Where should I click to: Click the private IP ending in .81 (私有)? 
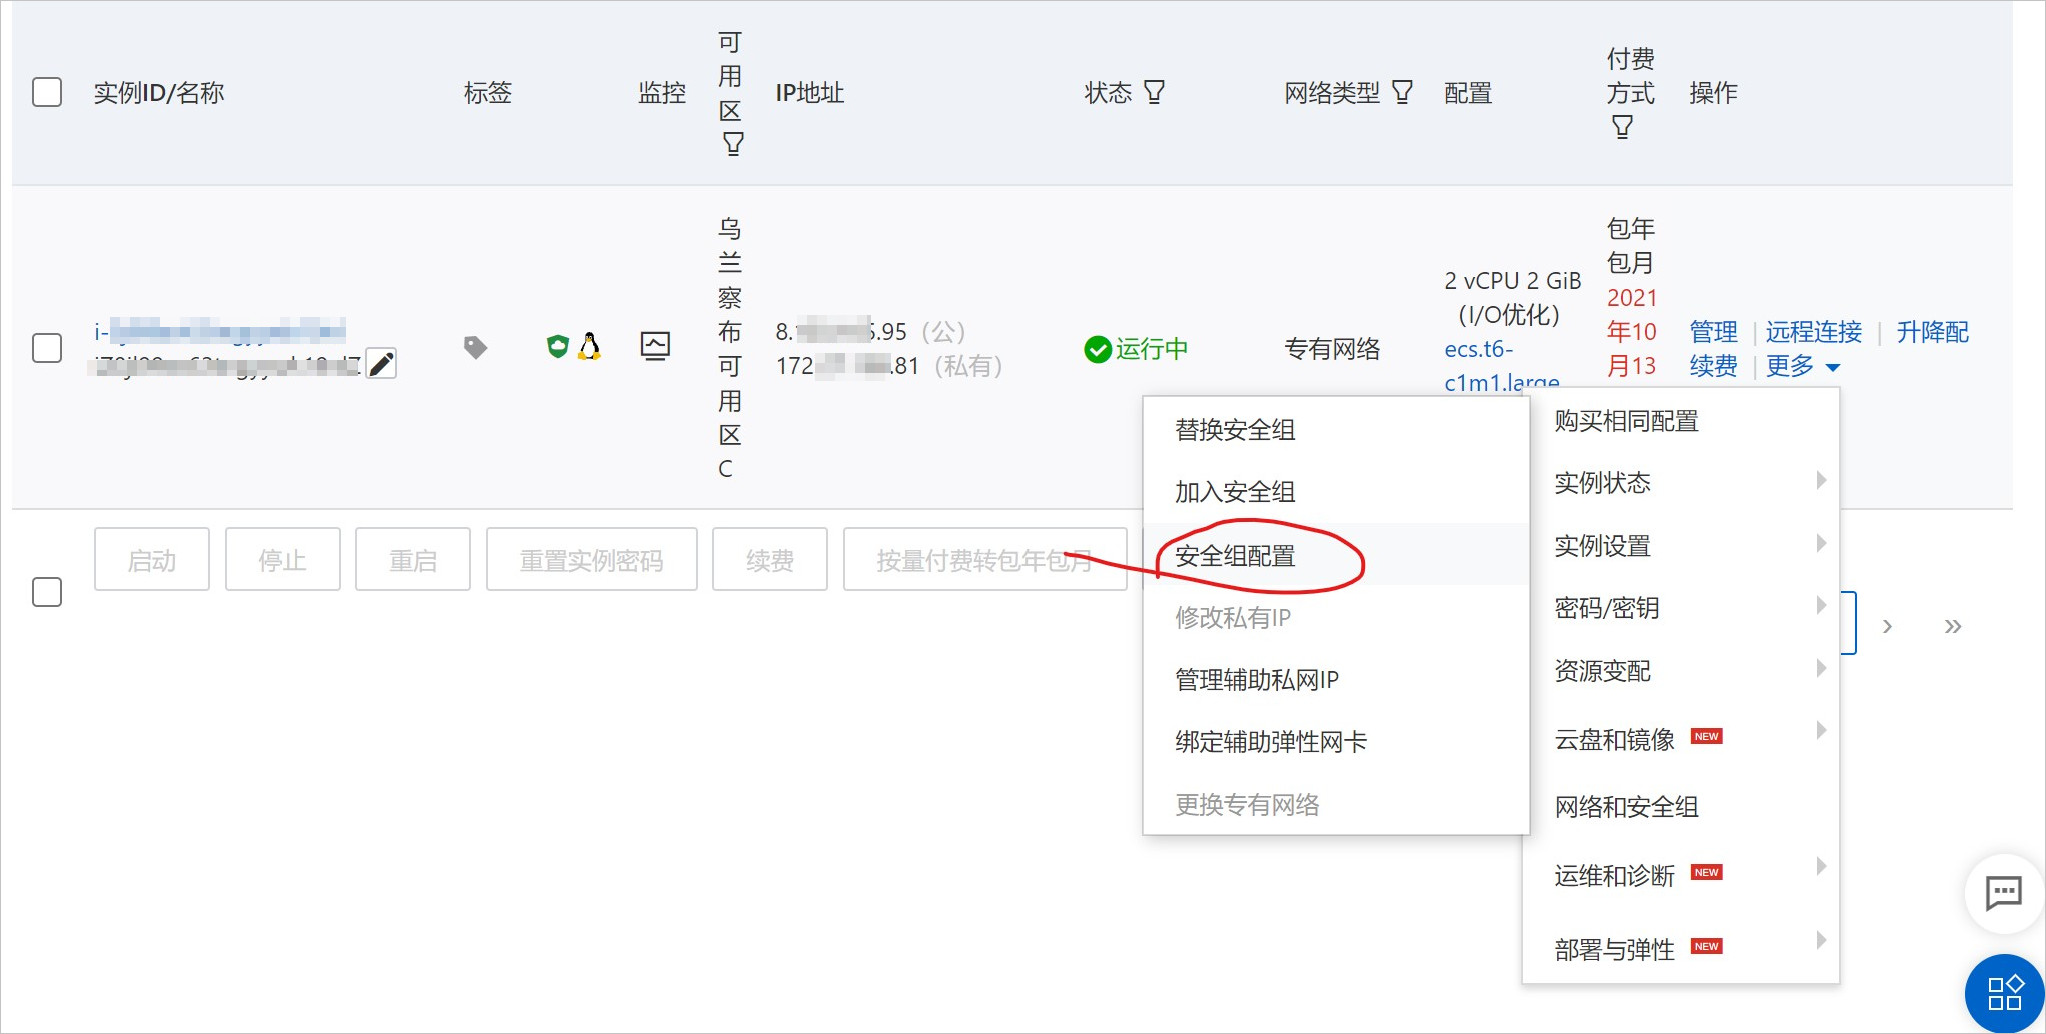tap(890, 366)
